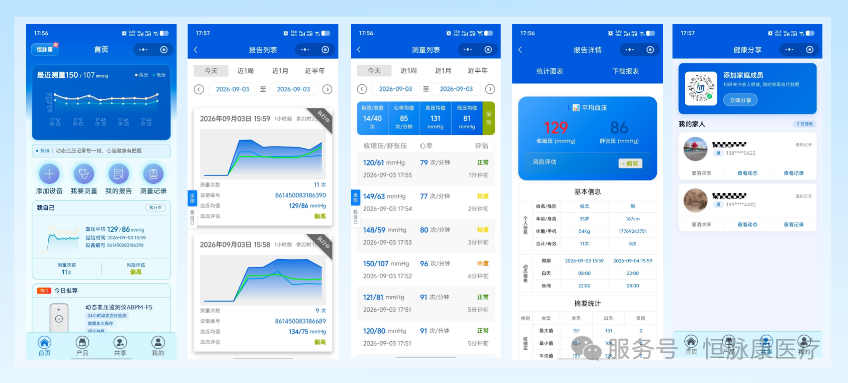Tap the ABPM-F5 device product image
This screenshot has width=848, height=383.
click(58, 319)
